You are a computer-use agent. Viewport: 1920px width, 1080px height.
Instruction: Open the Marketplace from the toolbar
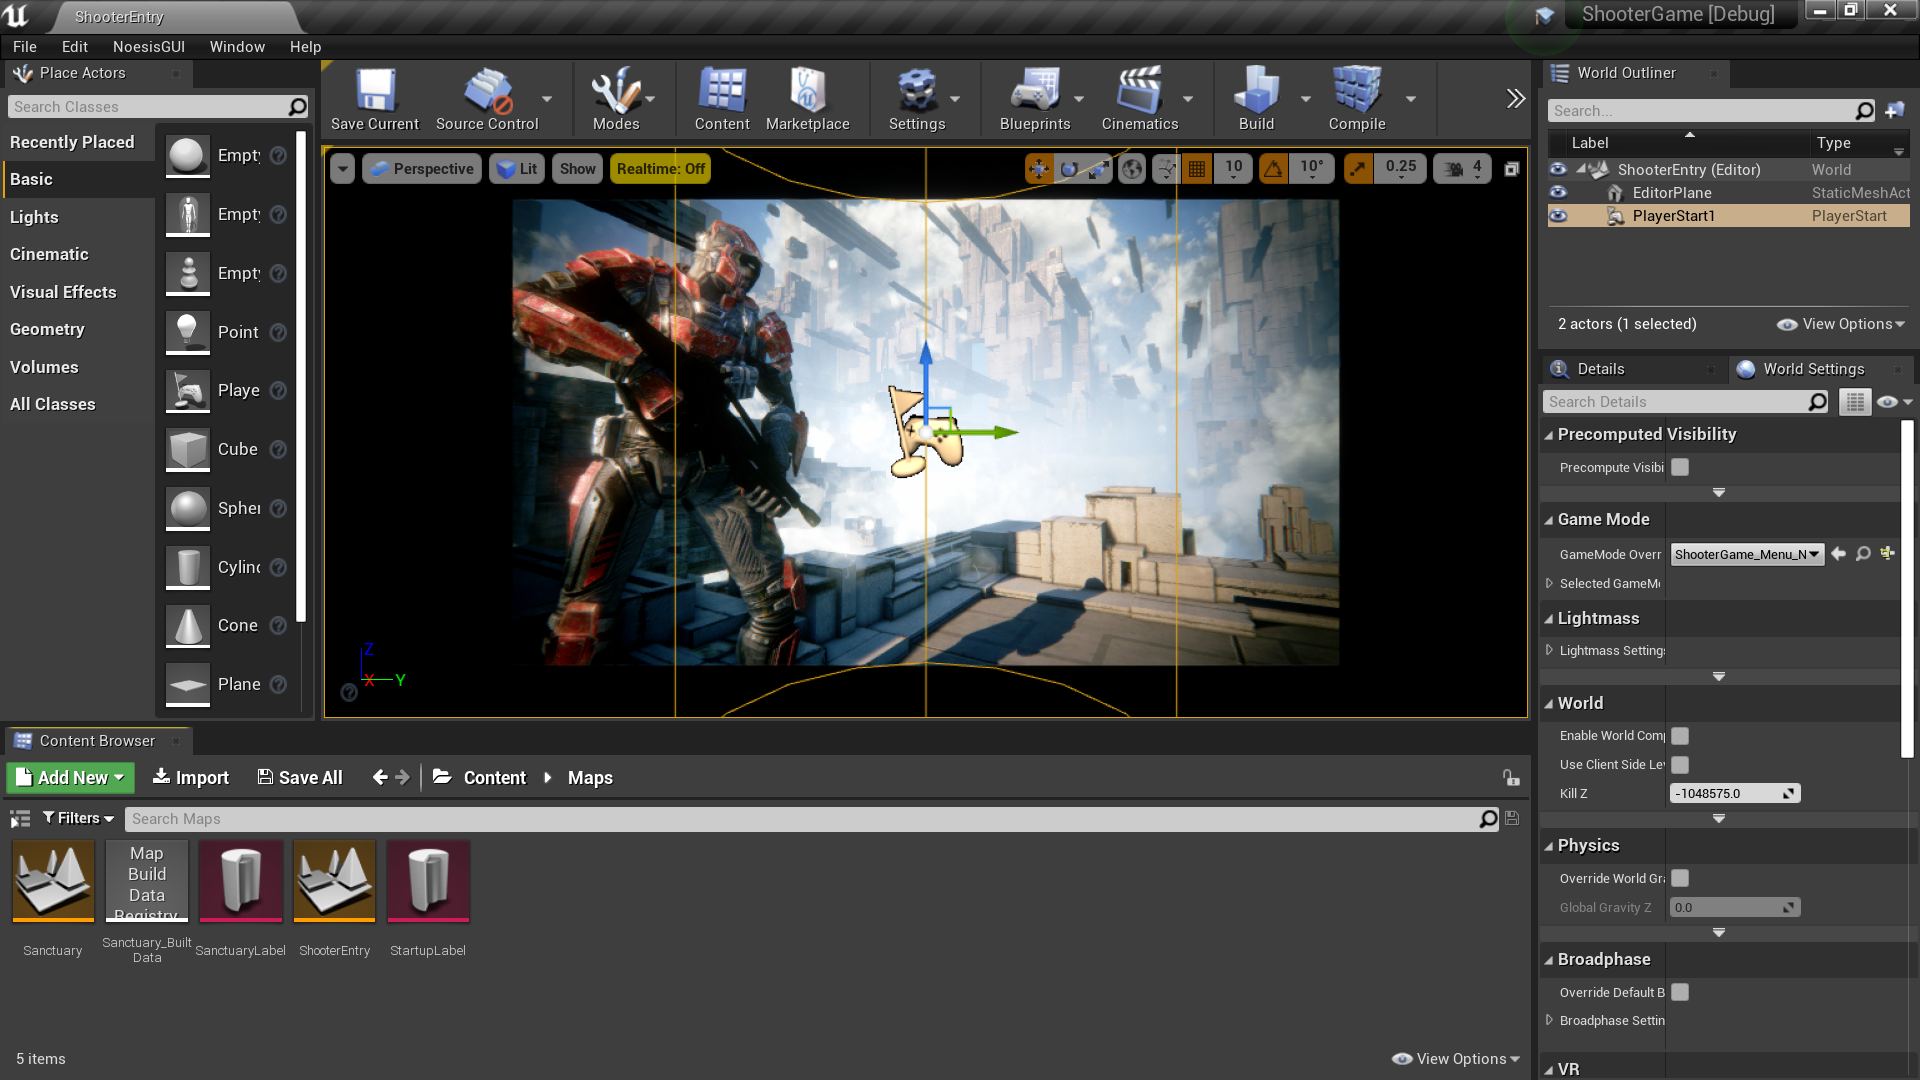pyautogui.click(x=807, y=98)
